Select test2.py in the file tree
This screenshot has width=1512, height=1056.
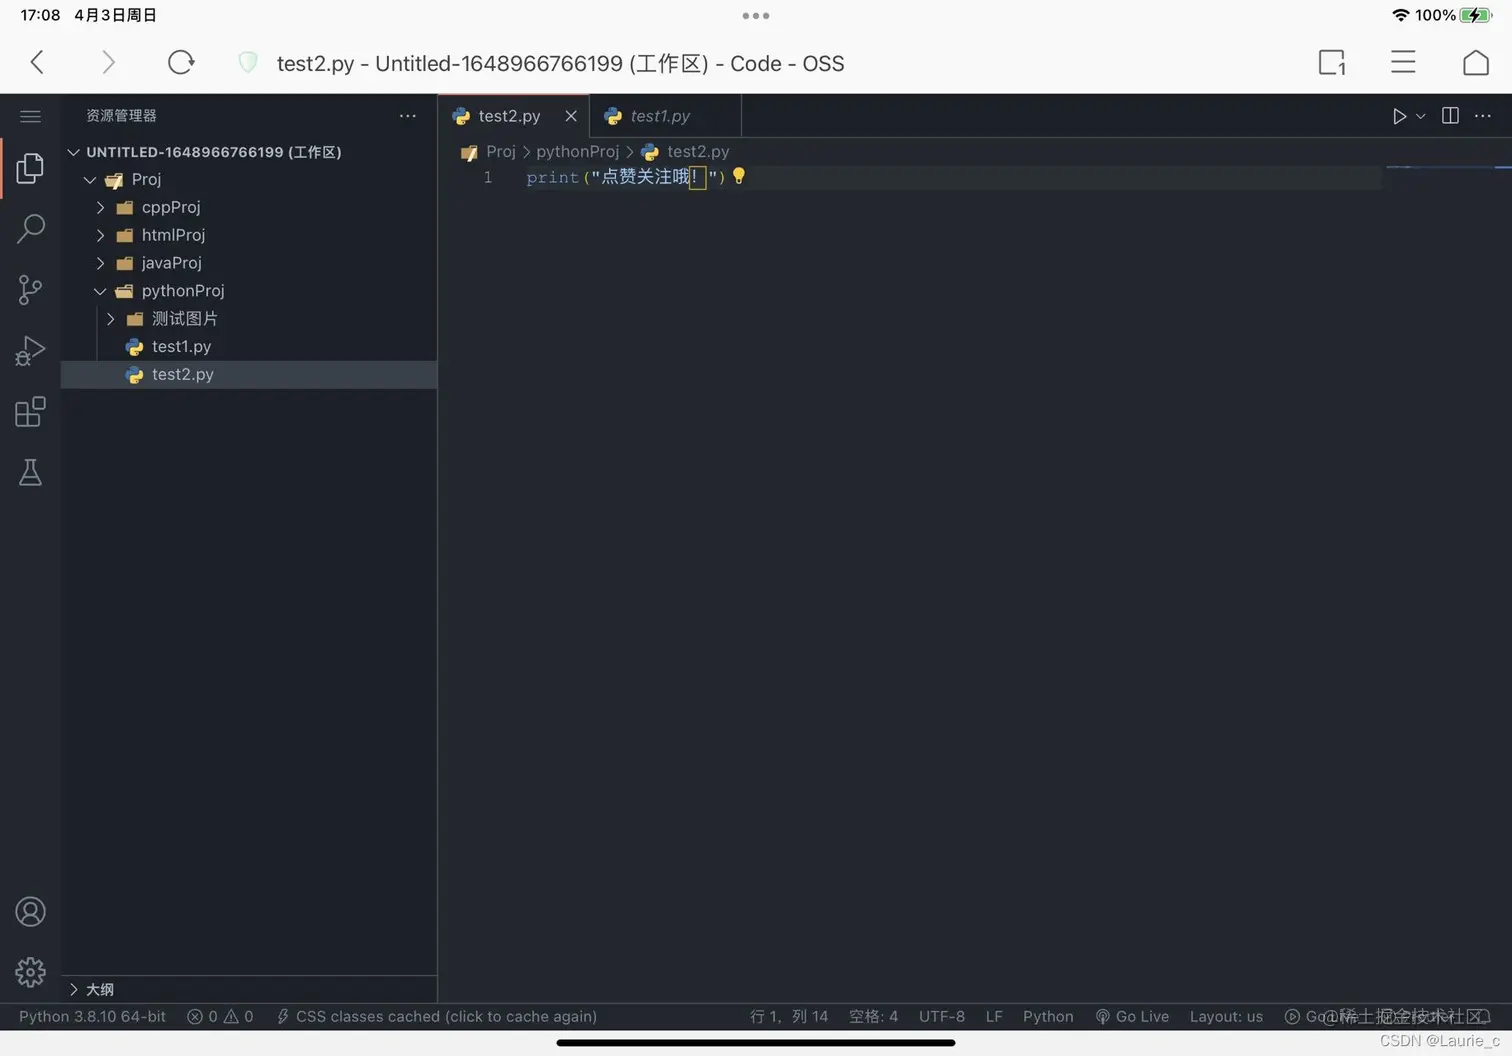[x=249, y=375]
